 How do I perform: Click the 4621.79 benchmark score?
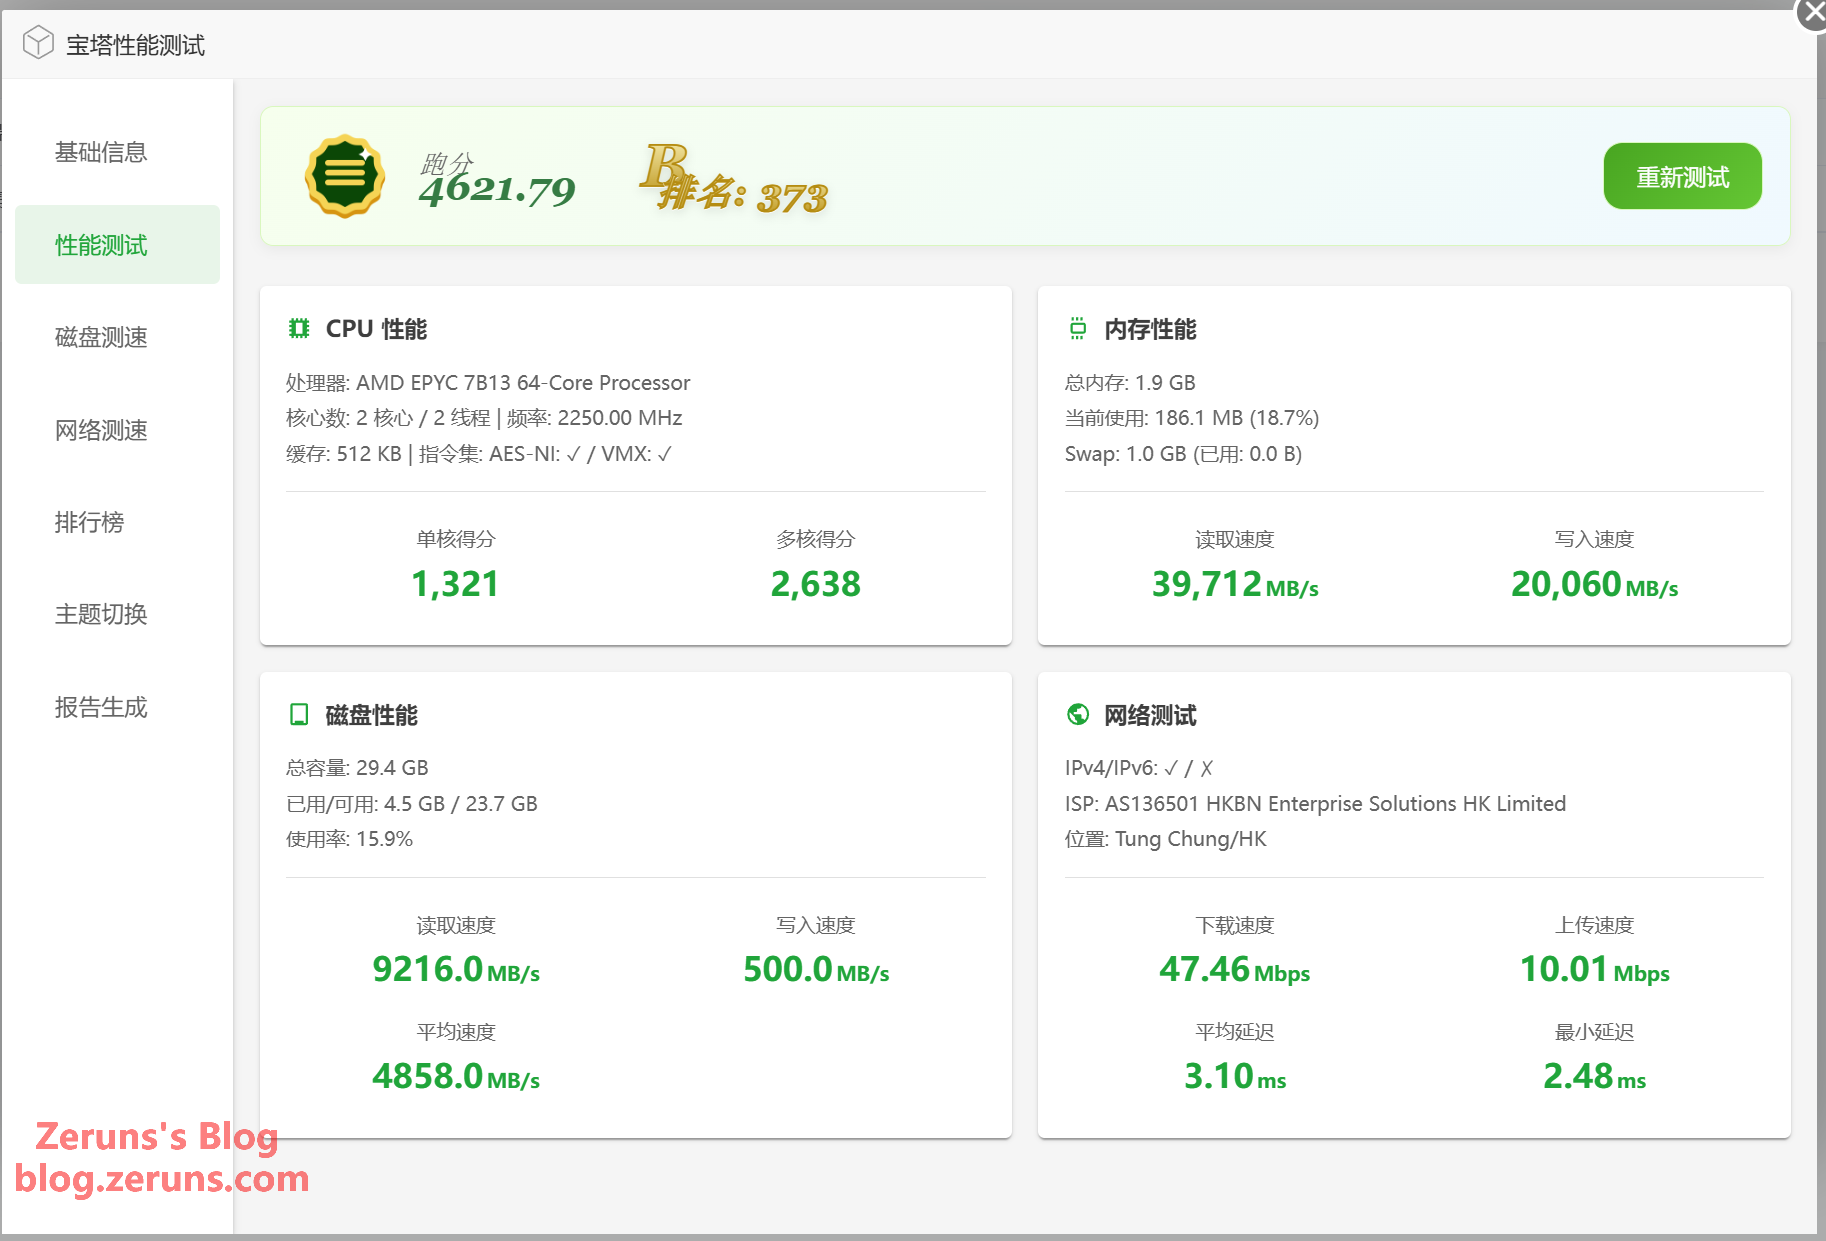497,190
